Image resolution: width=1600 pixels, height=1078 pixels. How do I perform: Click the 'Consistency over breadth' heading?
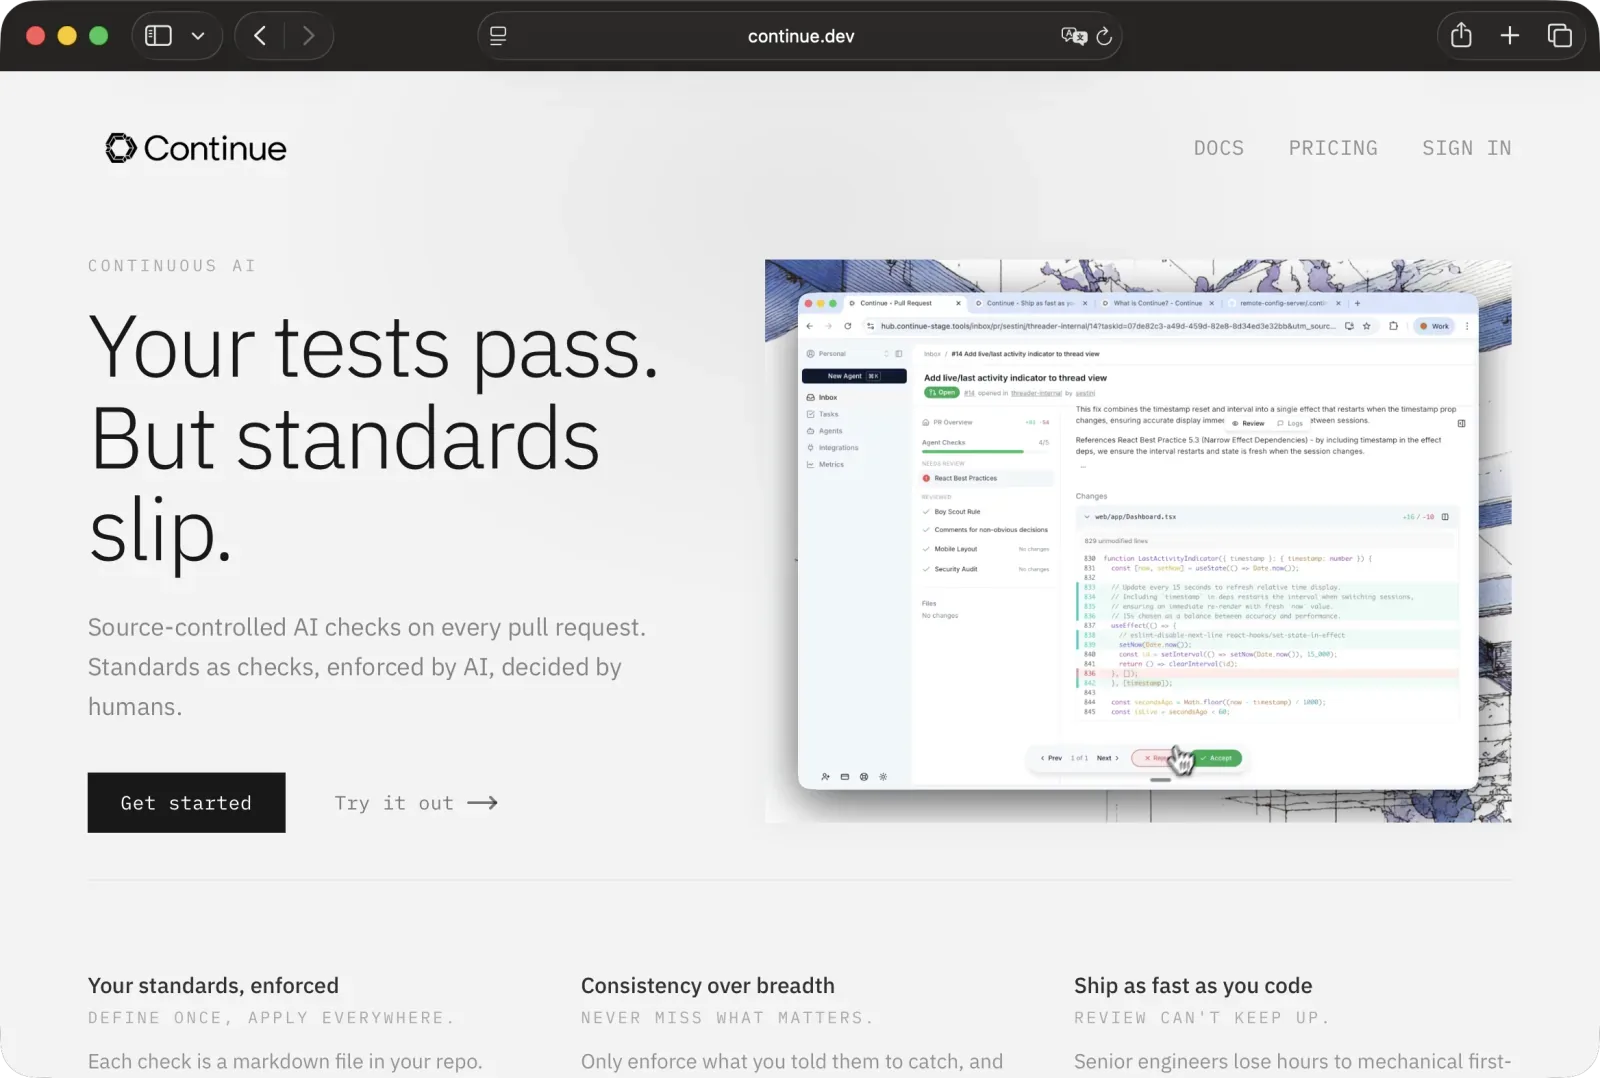point(708,986)
